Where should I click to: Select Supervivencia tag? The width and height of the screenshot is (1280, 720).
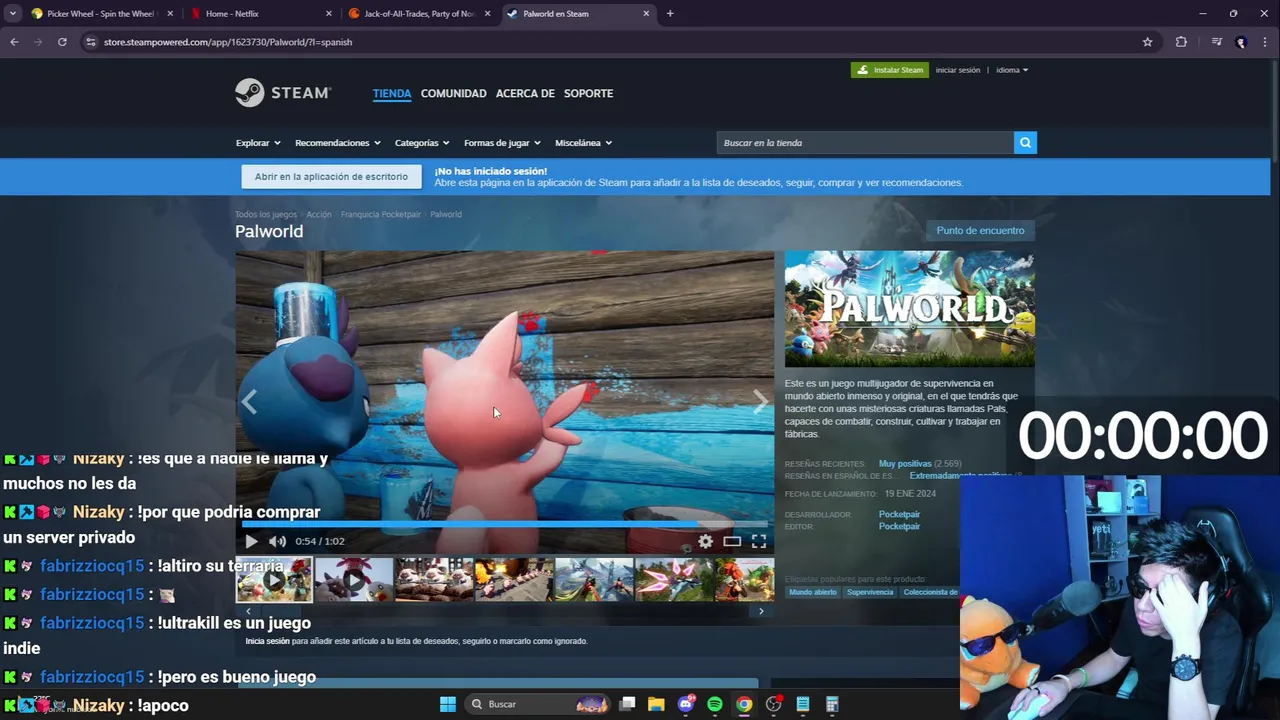click(870, 592)
